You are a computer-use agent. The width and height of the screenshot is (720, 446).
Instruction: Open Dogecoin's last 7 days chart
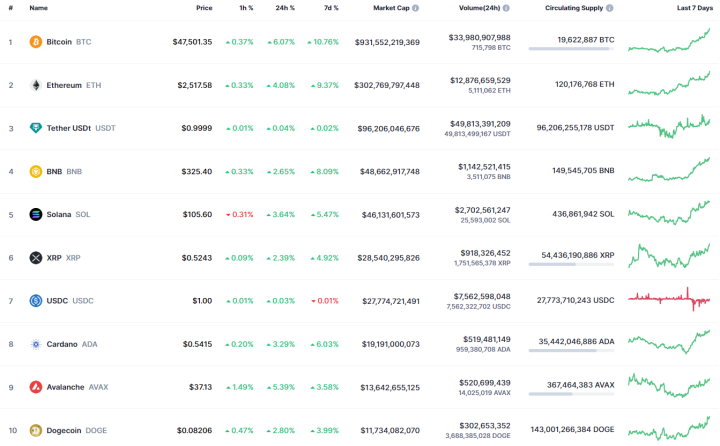[669, 428]
